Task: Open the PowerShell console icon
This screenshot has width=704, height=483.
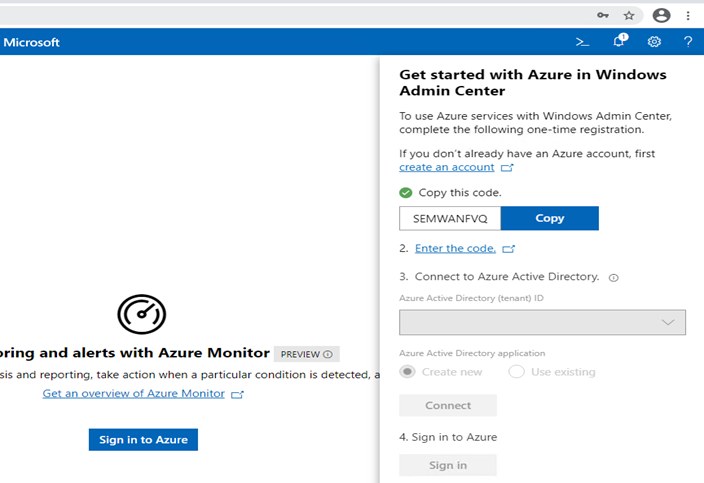Action: point(582,42)
